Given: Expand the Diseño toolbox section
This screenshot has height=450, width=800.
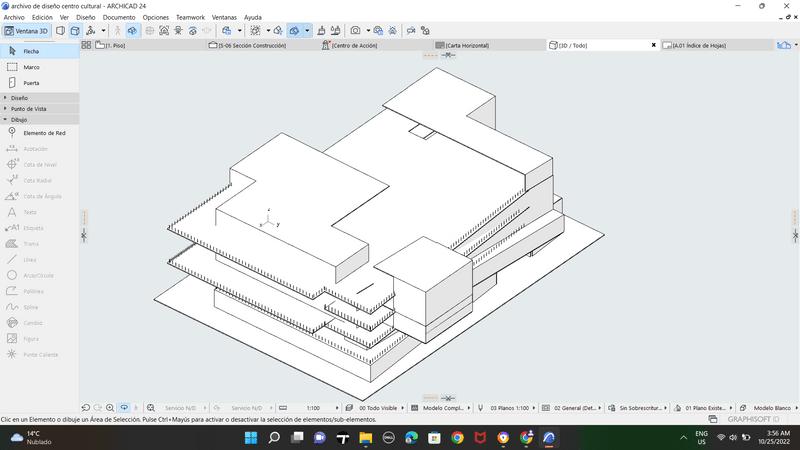Looking at the screenshot, I should pyautogui.click(x=20, y=98).
